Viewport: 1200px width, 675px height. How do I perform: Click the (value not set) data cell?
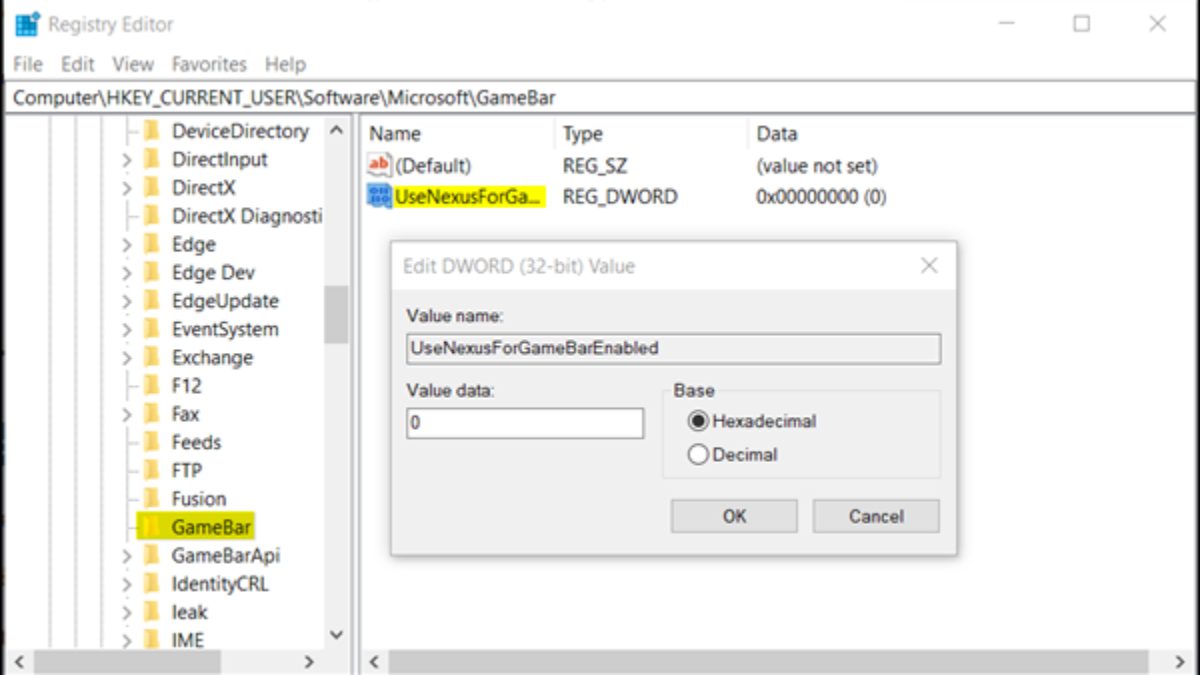click(x=817, y=166)
